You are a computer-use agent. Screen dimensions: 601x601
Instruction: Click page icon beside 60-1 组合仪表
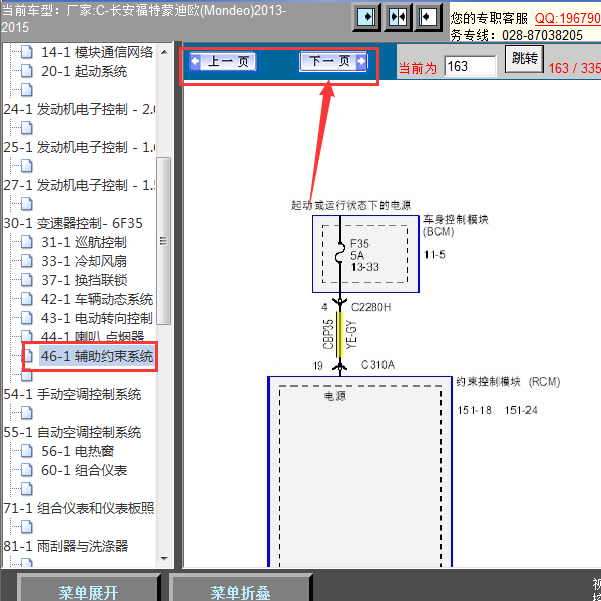[26, 470]
